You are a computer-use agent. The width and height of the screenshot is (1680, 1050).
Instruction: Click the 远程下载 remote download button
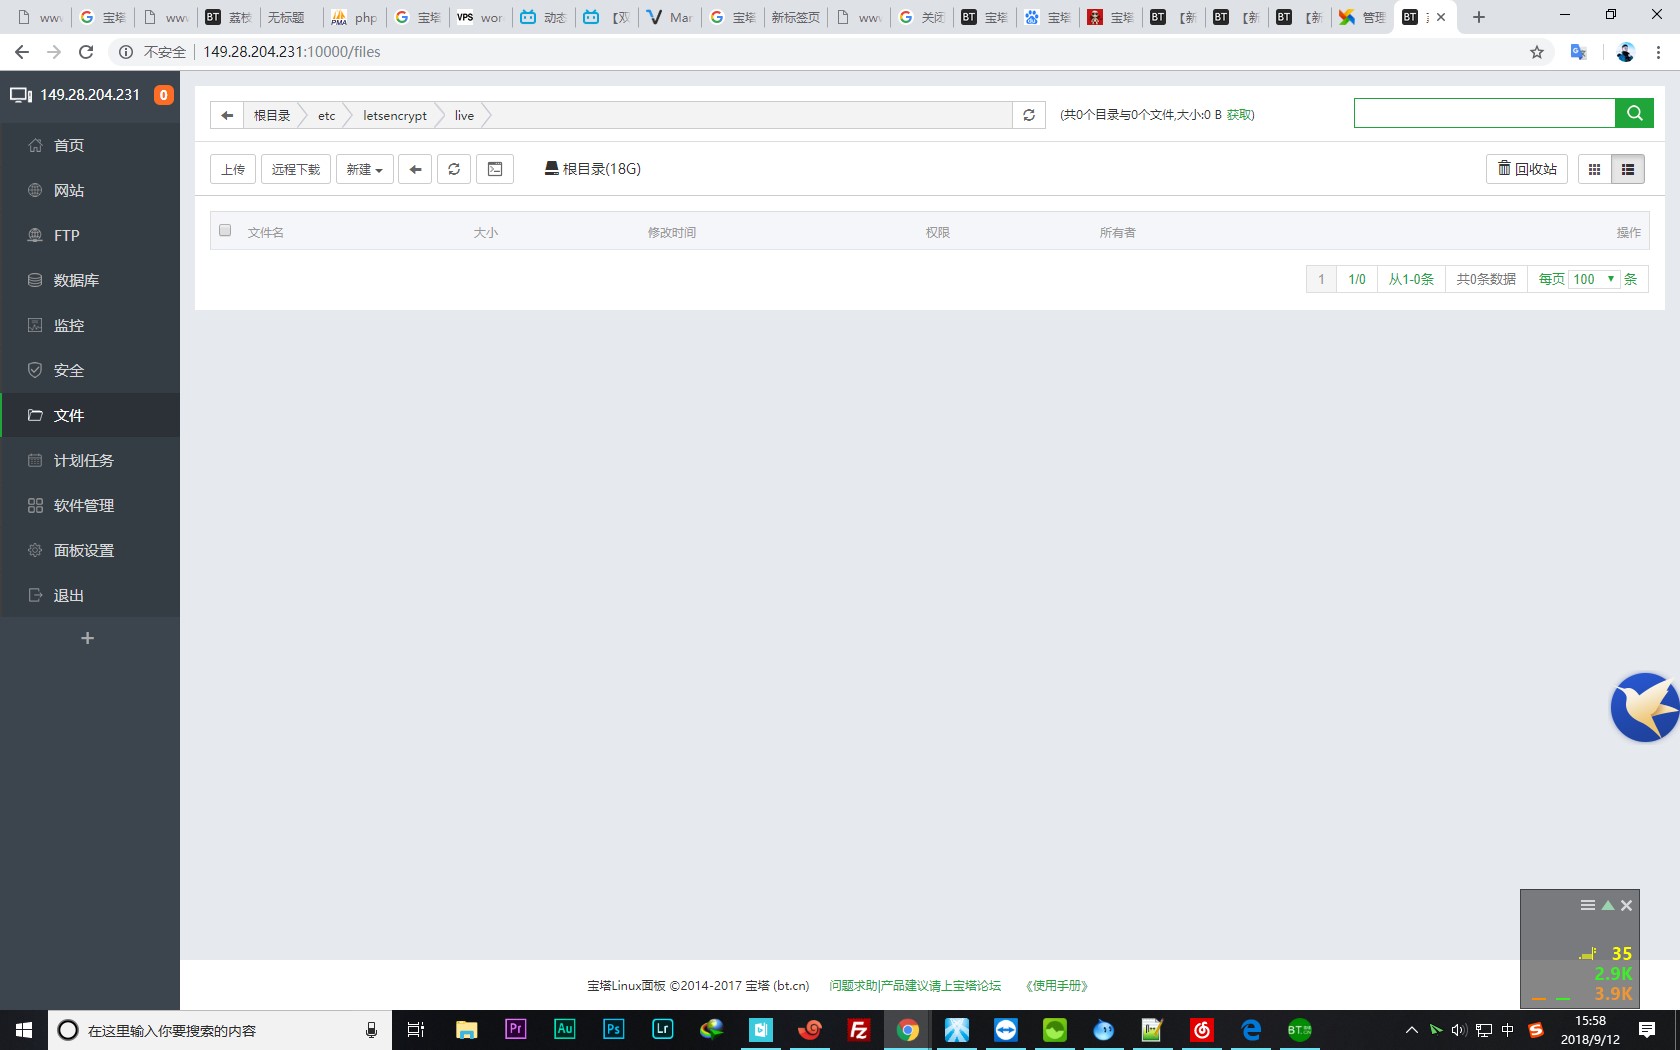coord(296,169)
